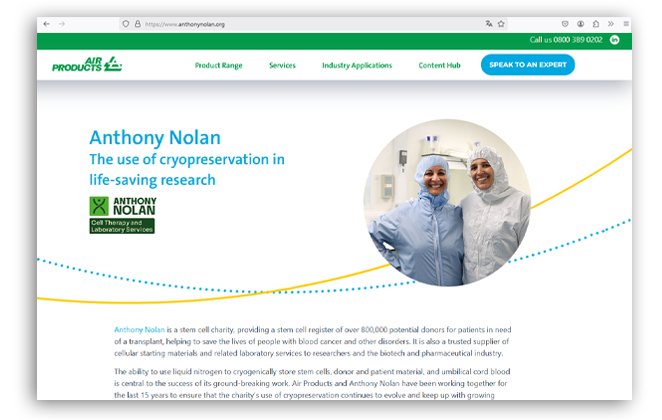Open the extensions puzzle icon

click(596, 24)
